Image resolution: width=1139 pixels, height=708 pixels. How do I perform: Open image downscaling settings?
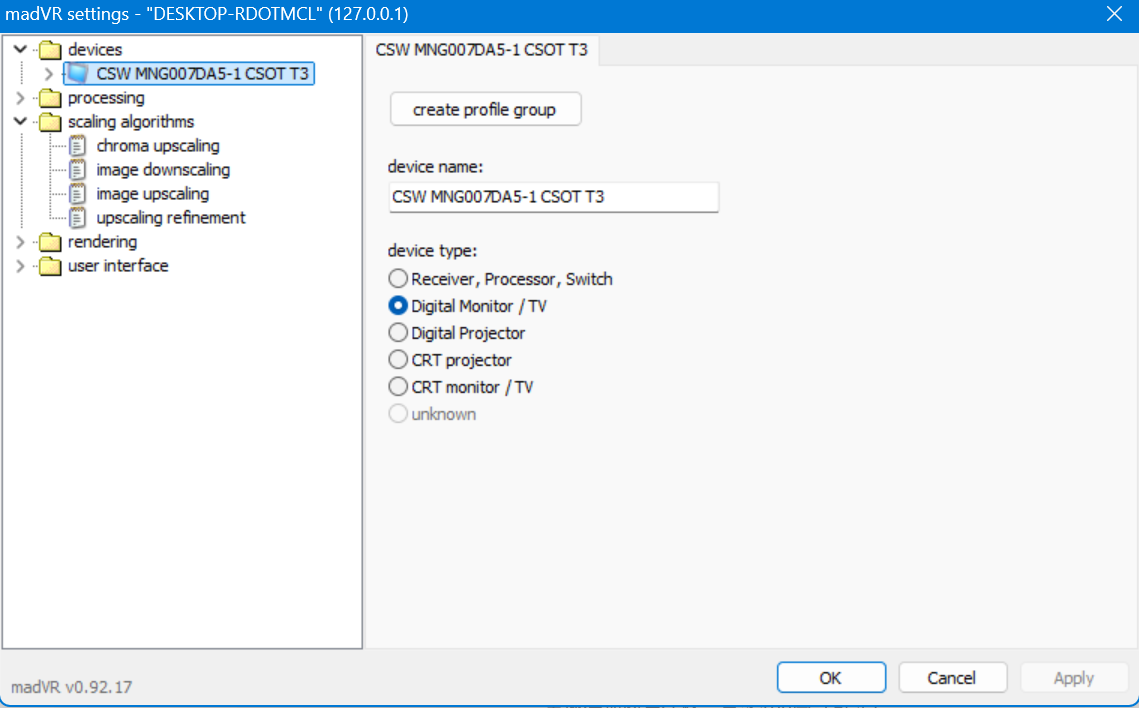(163, 170)
